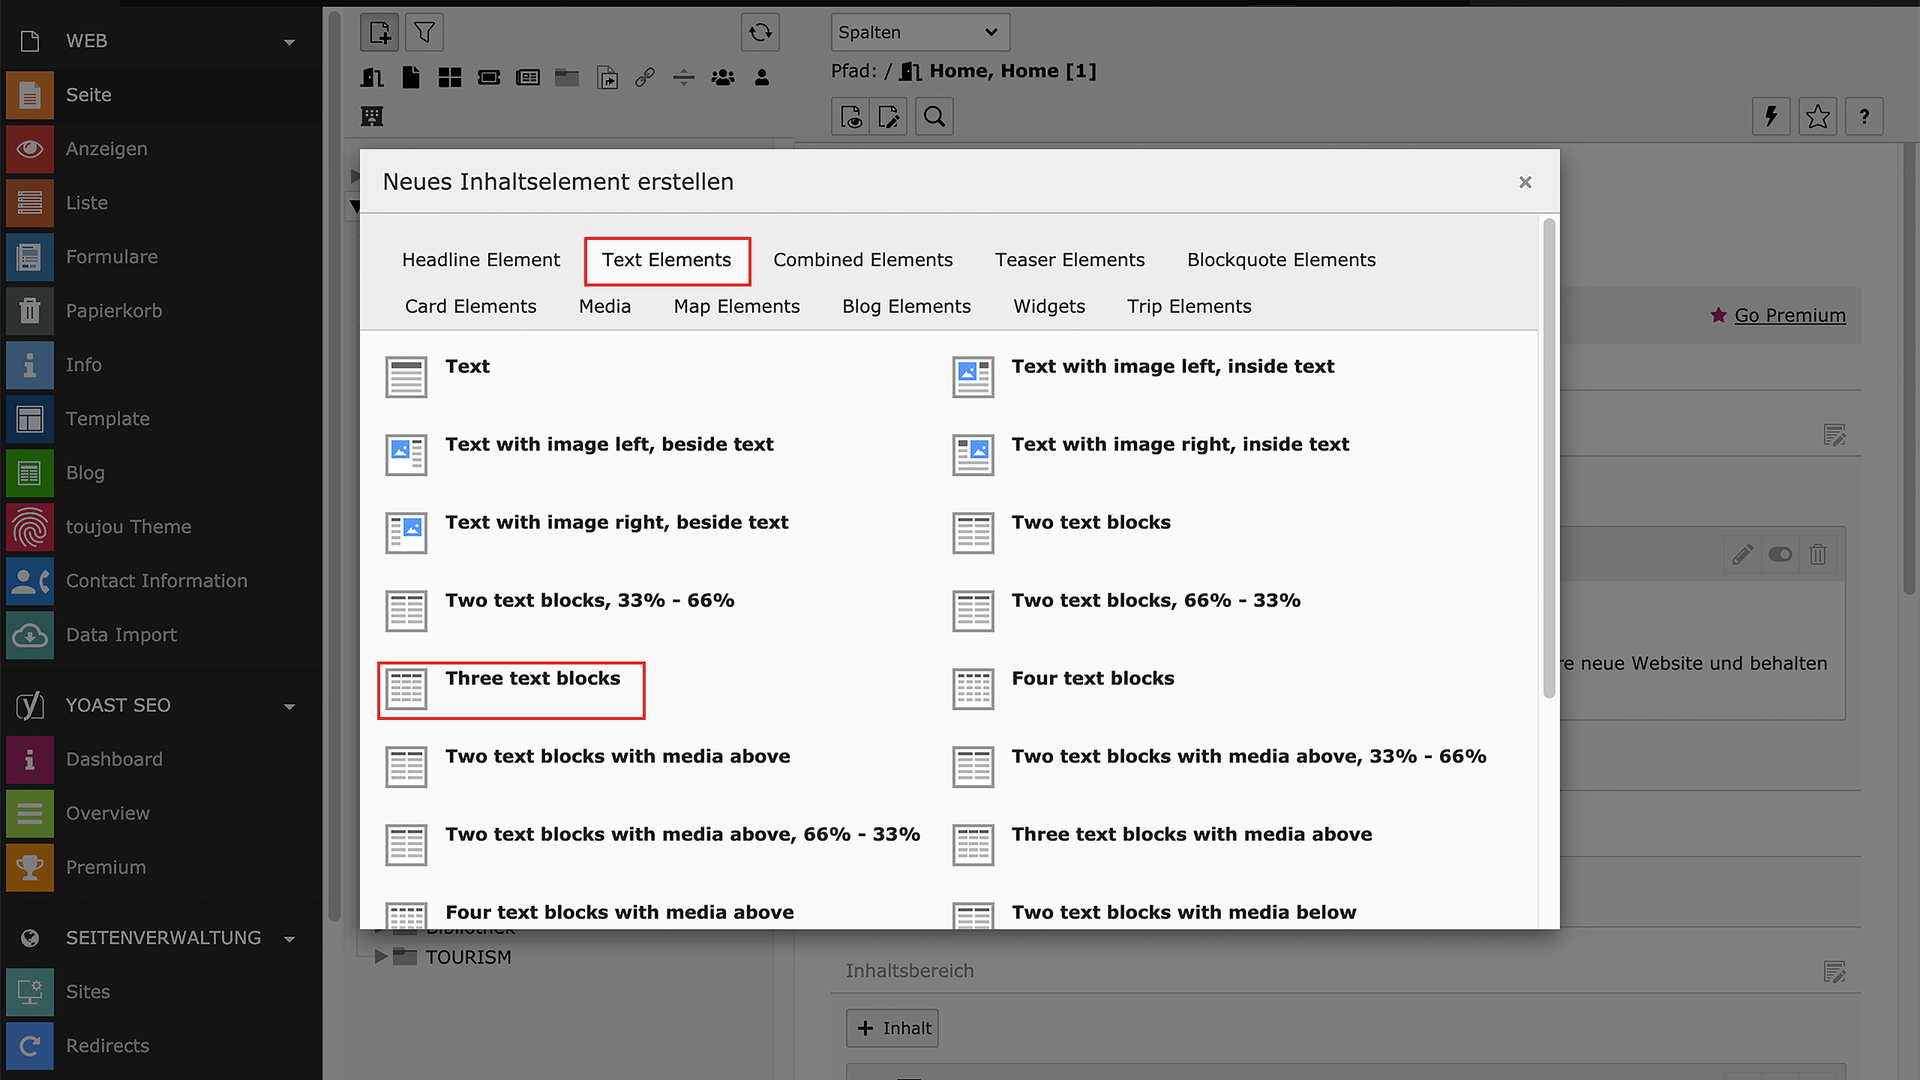Image resolution: width=1920 pixels, height=1080 pixels.
Task: Open the Spalten view dropdown
Action: (919, 33)
